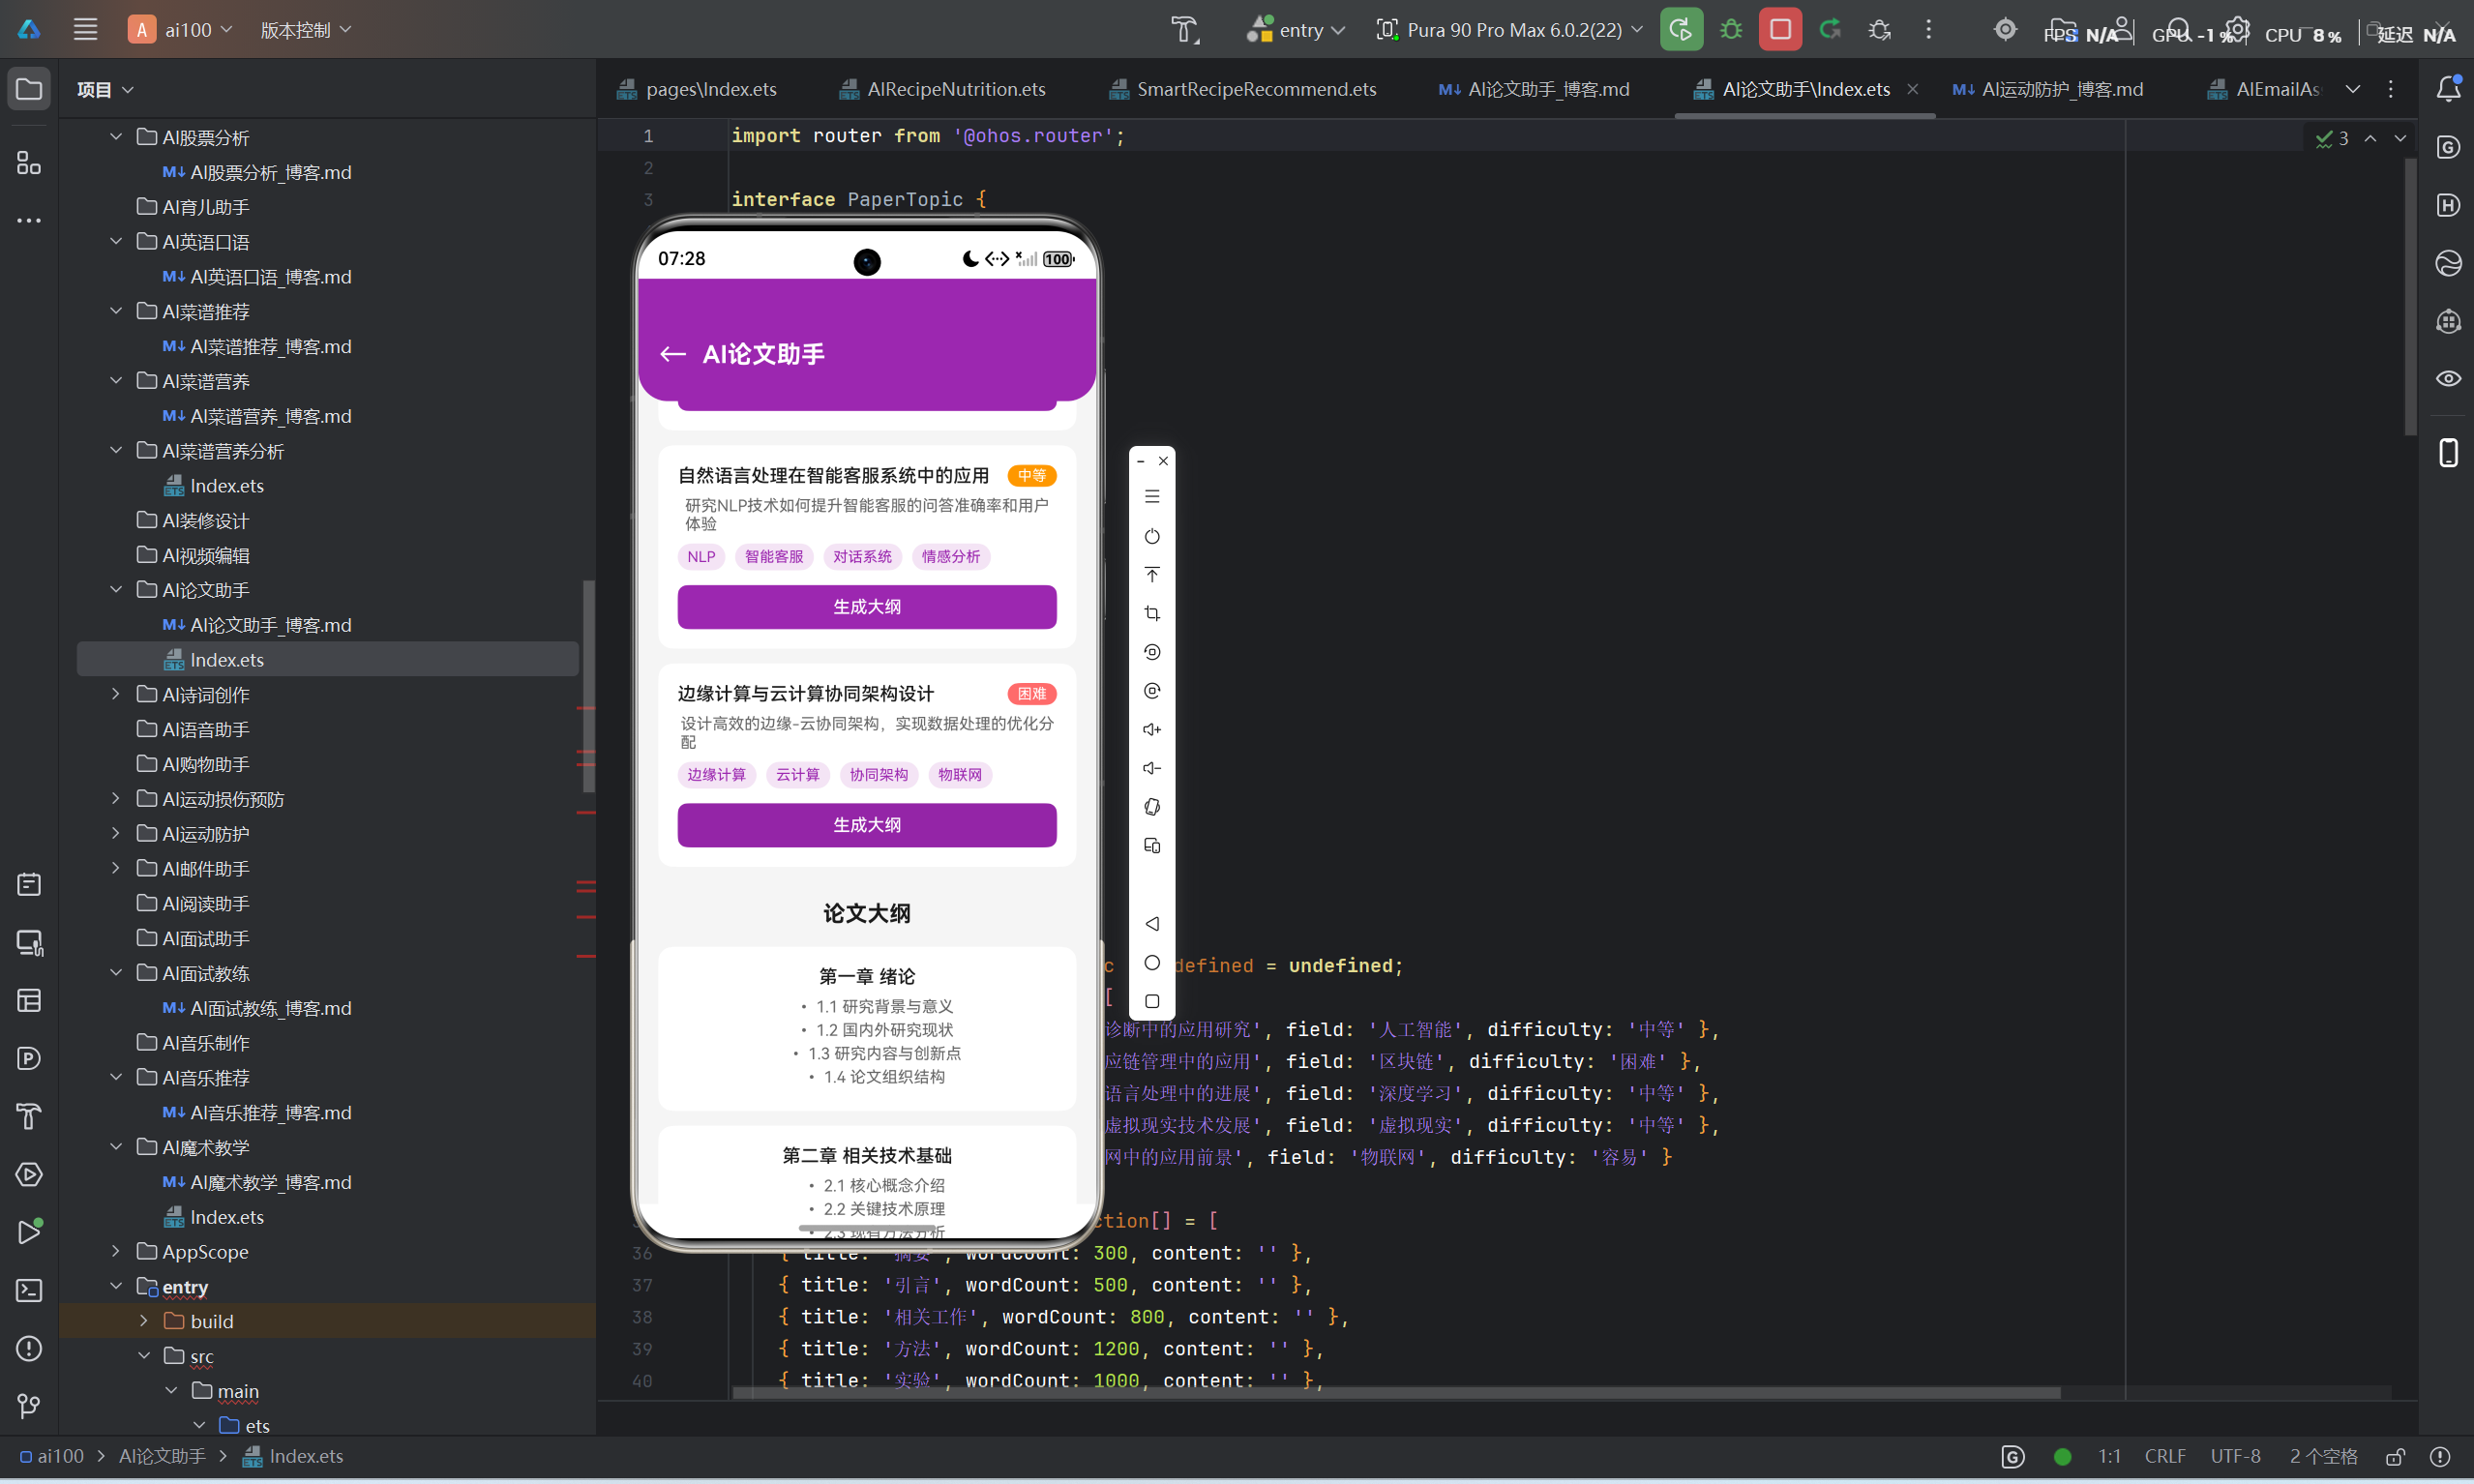This screenshot has height=1484, width=2474.
Task: Collapse the AI股票分析 folder
Action: [116, 136]
